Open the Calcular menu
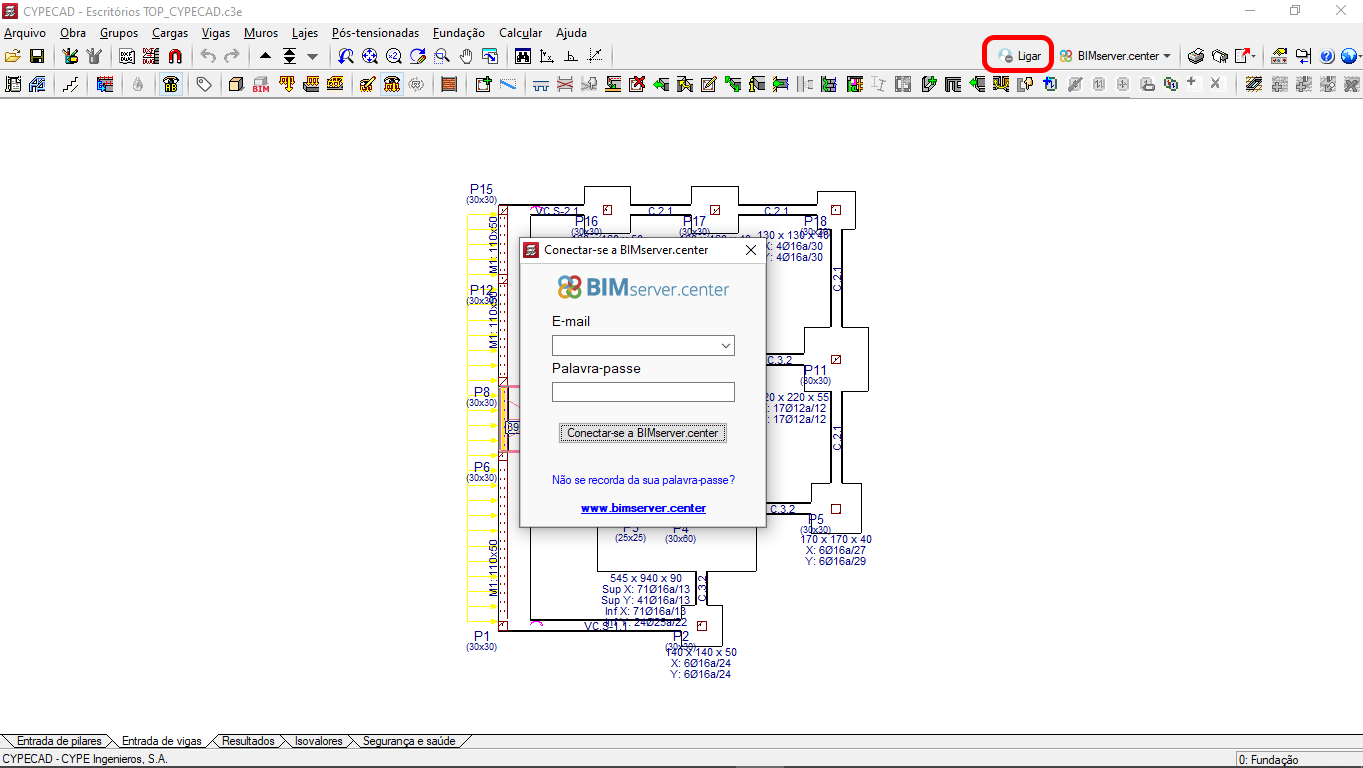The image size is (1363, 768). 521,33
